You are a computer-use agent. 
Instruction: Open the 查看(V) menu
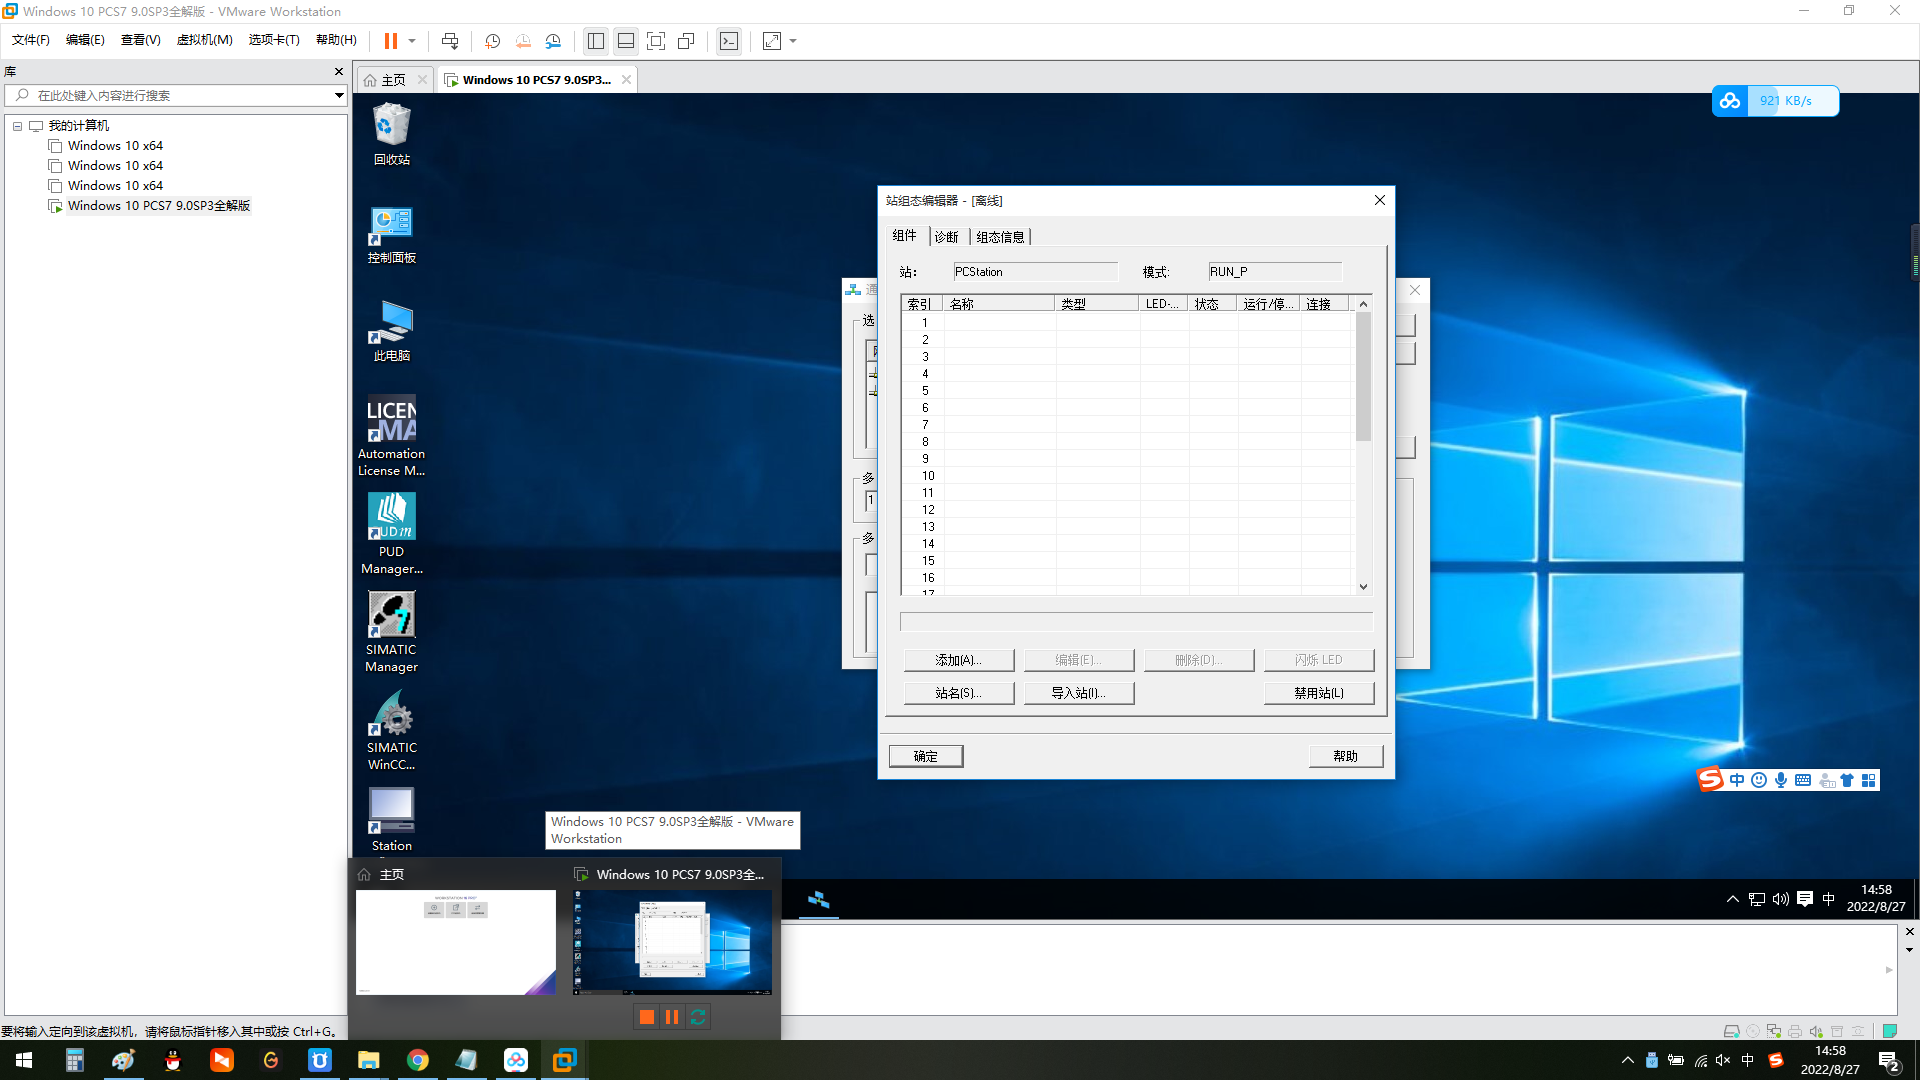click(x=140, y=40)
